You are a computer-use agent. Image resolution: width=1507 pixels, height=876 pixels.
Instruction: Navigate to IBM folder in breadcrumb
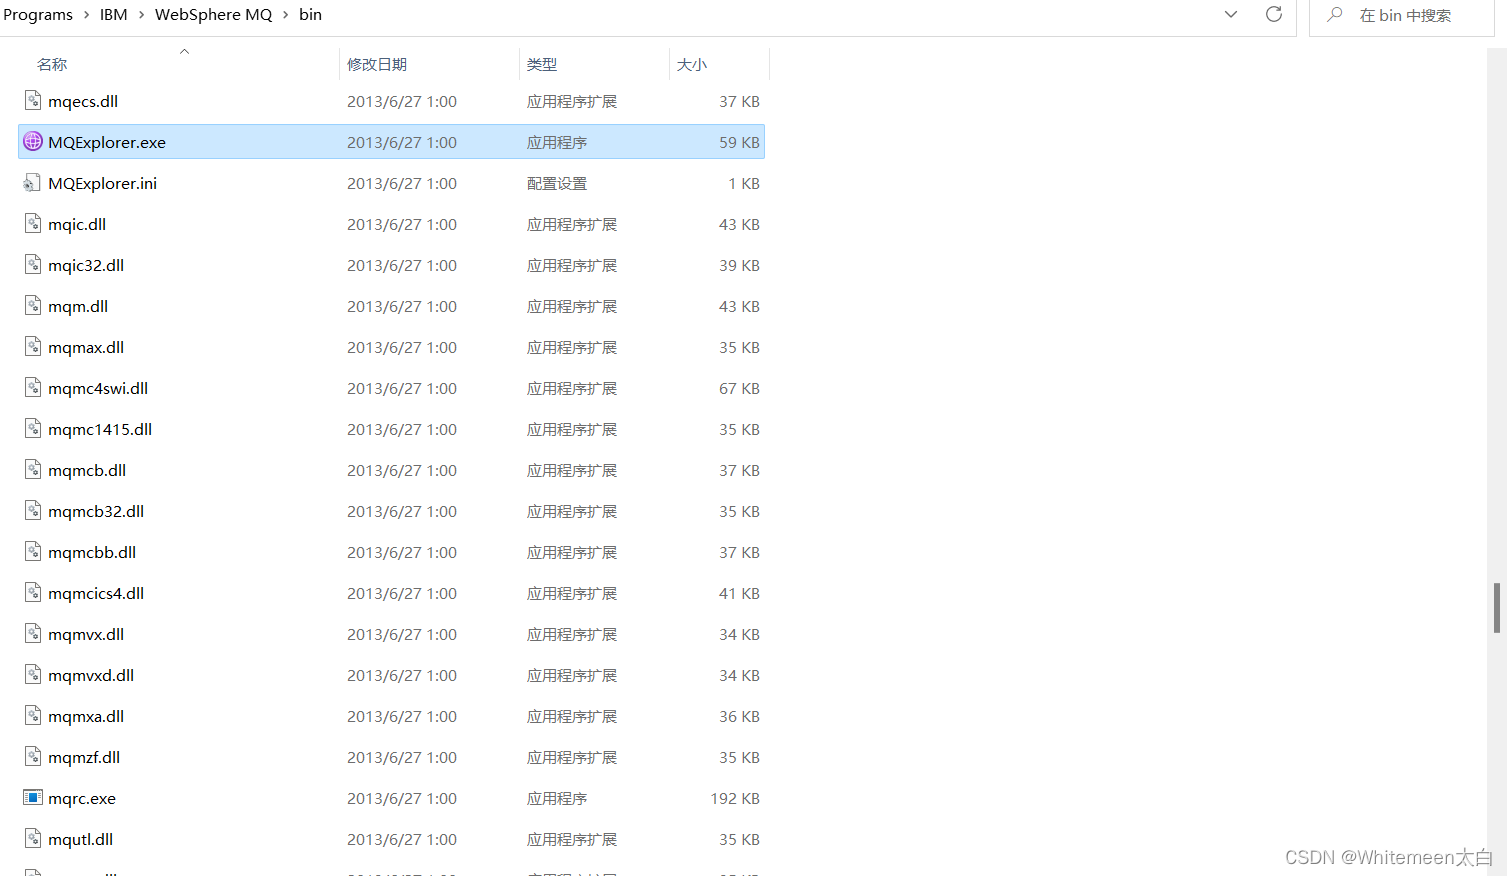click(114, 15)
